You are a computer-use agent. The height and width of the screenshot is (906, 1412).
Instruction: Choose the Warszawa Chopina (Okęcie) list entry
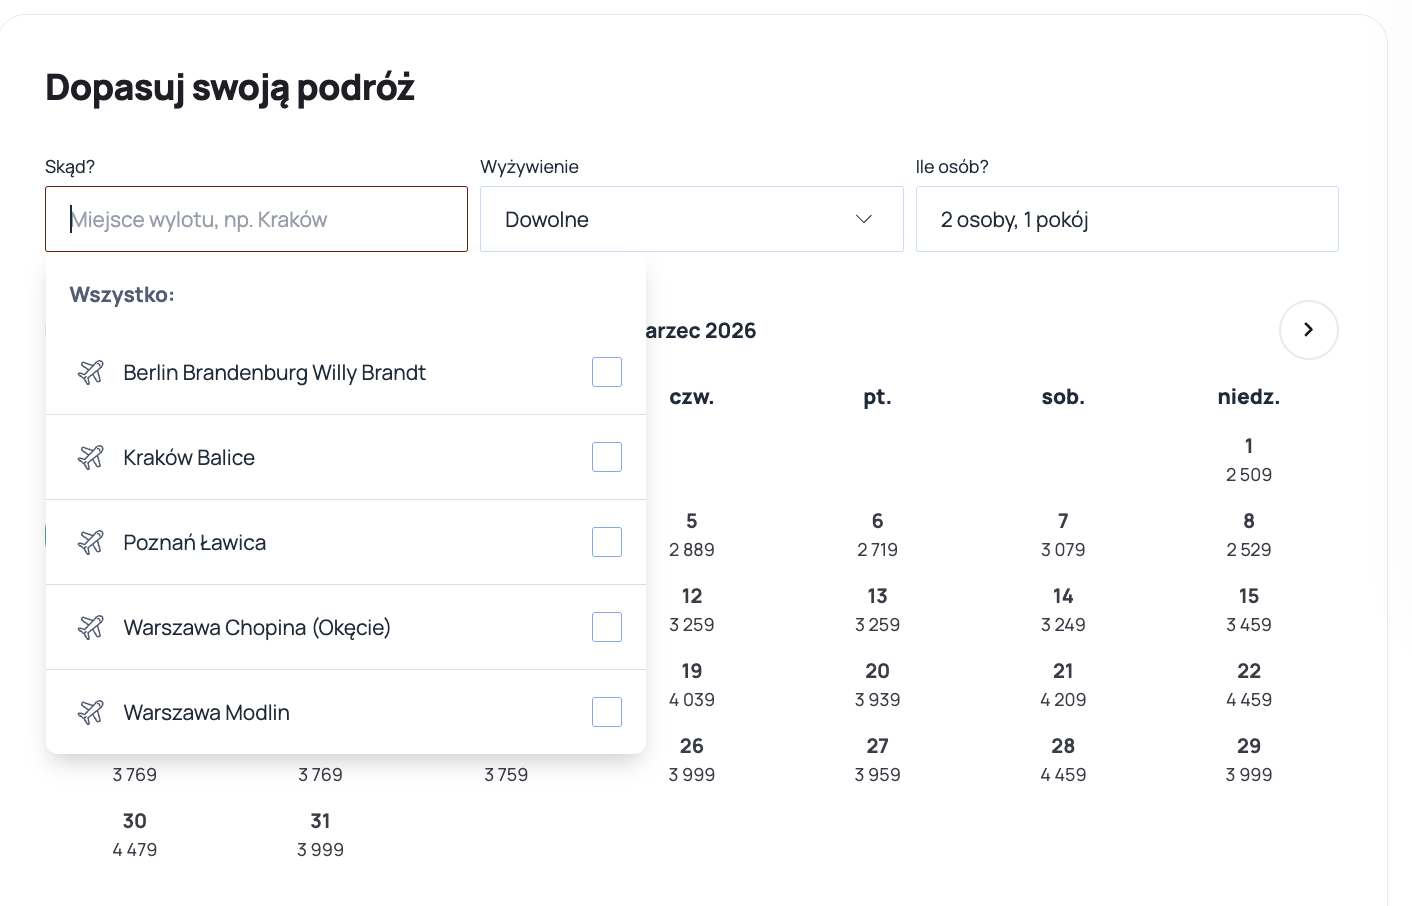click(257, 628)
